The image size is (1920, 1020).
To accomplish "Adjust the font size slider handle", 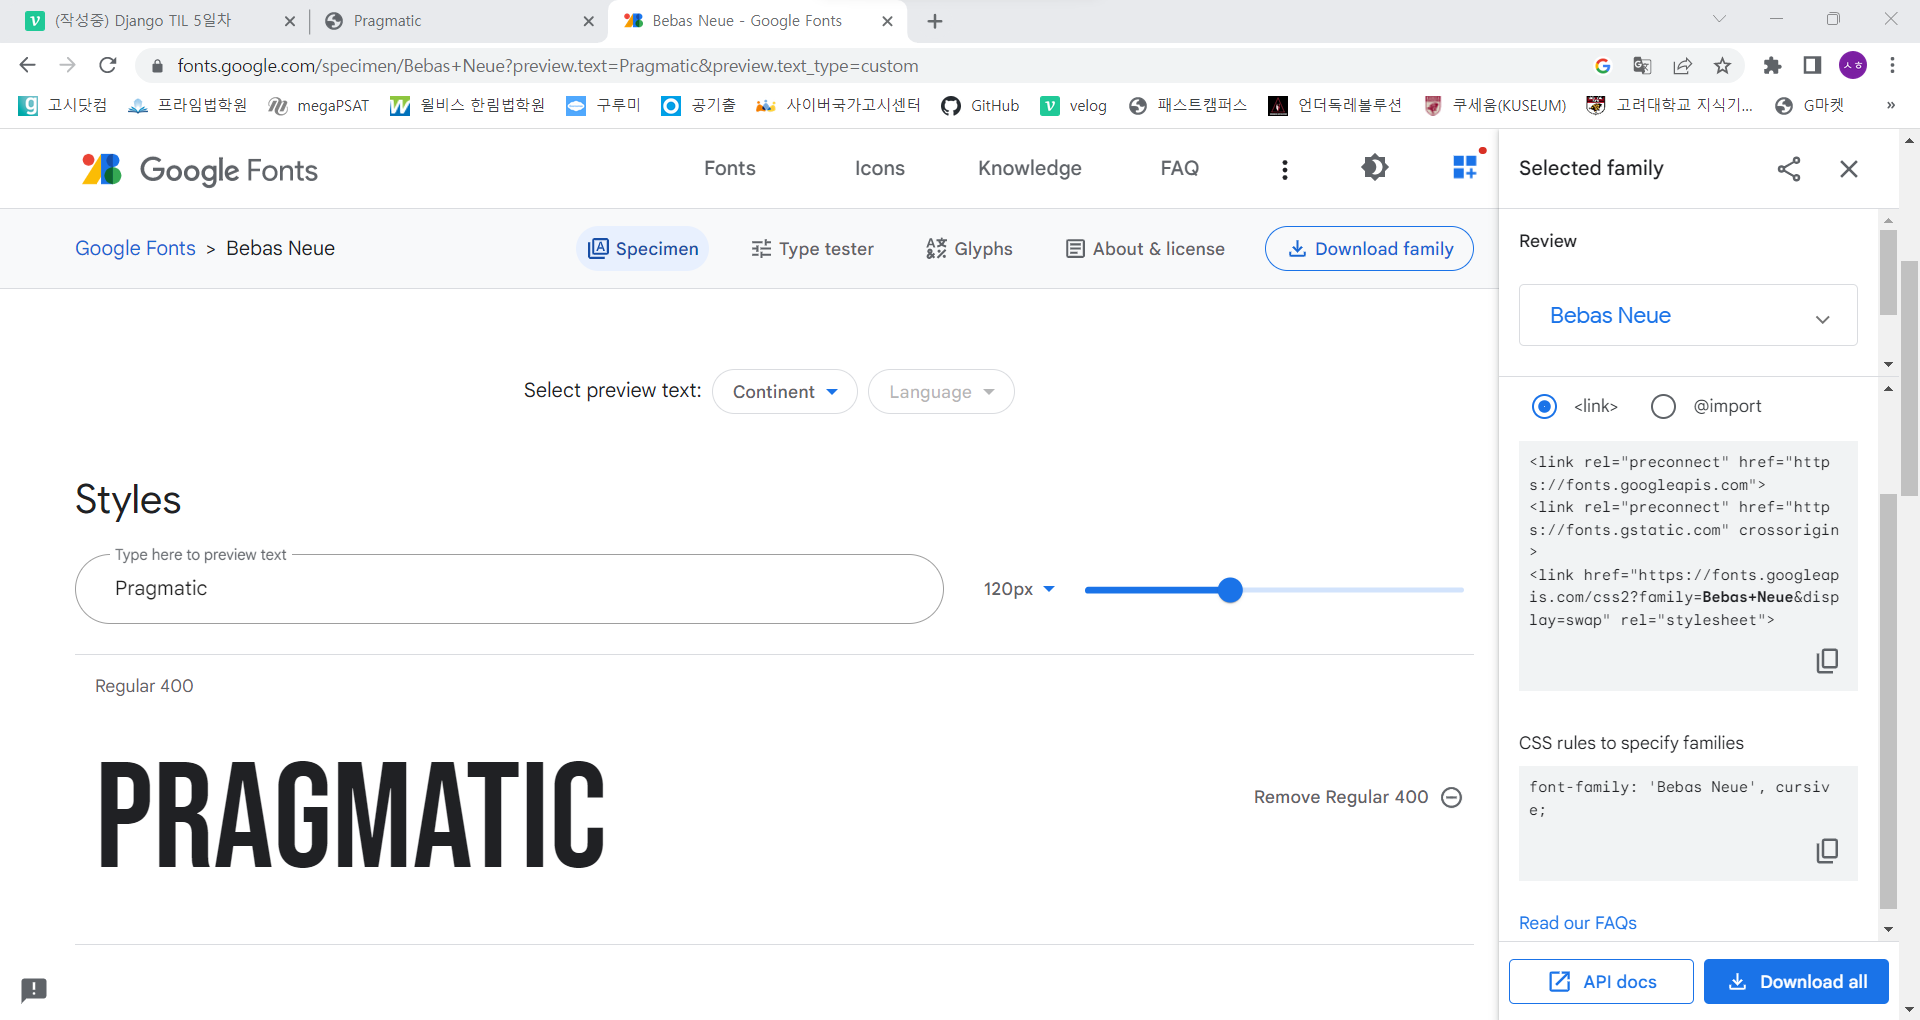I will (x=1230, y=590).
